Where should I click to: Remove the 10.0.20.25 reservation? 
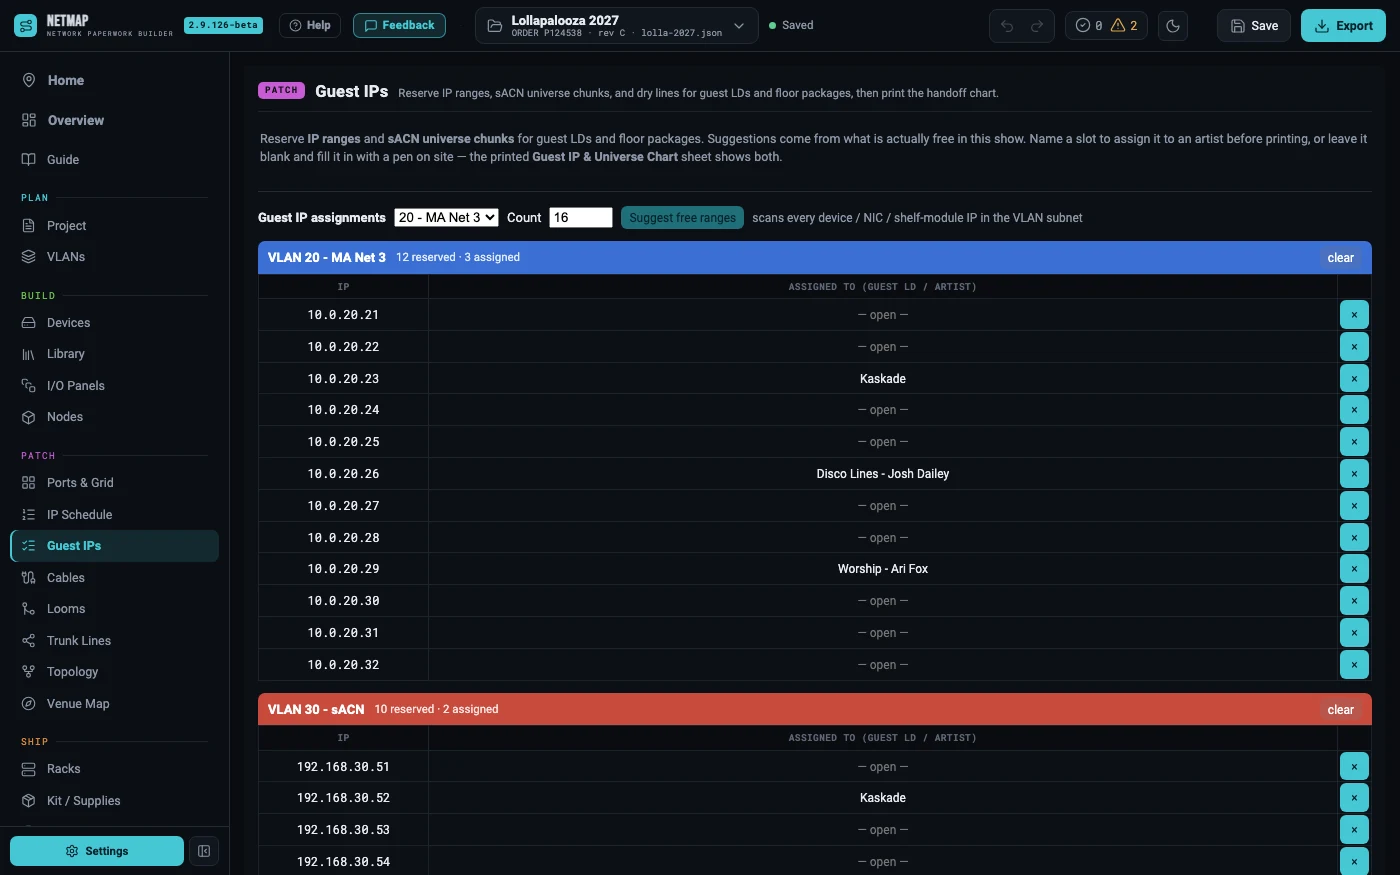click(x=1354, y=442)
